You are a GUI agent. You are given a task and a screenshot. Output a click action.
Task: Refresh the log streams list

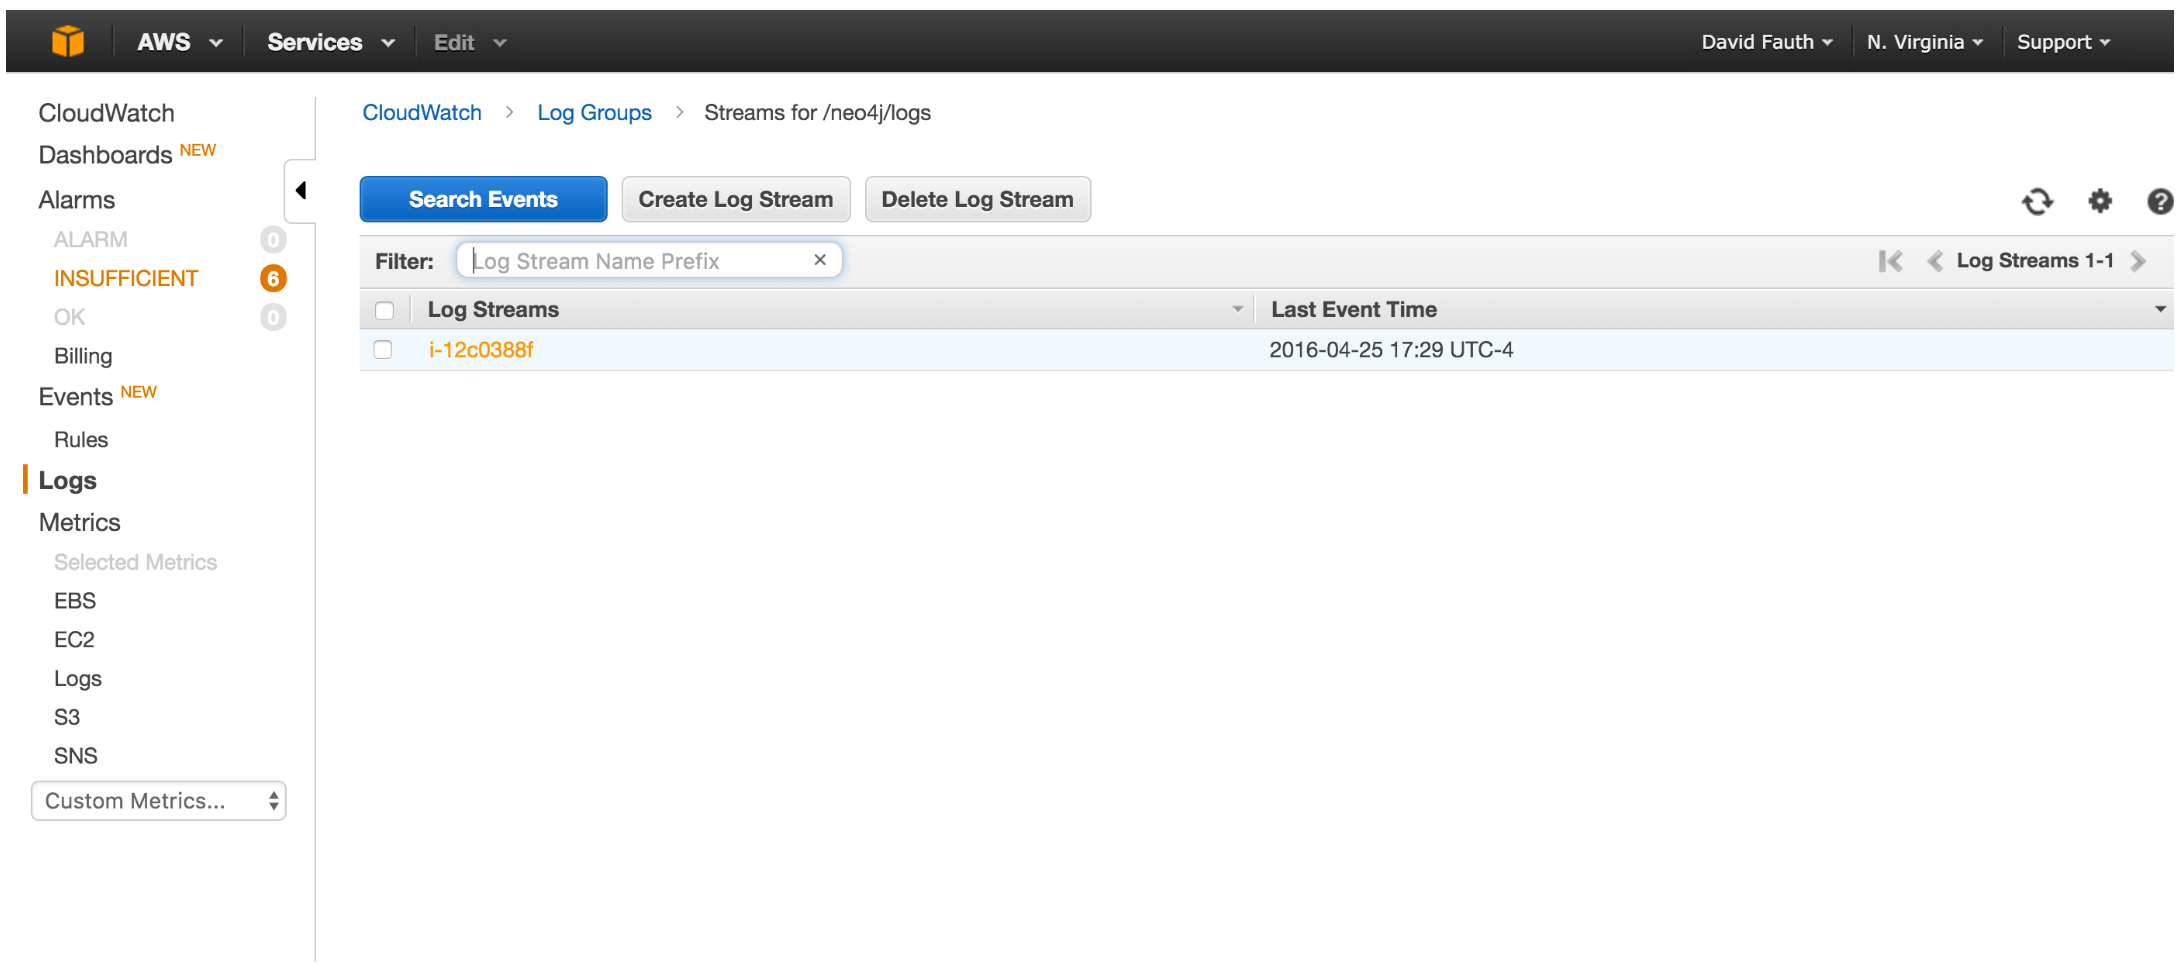2038,201
